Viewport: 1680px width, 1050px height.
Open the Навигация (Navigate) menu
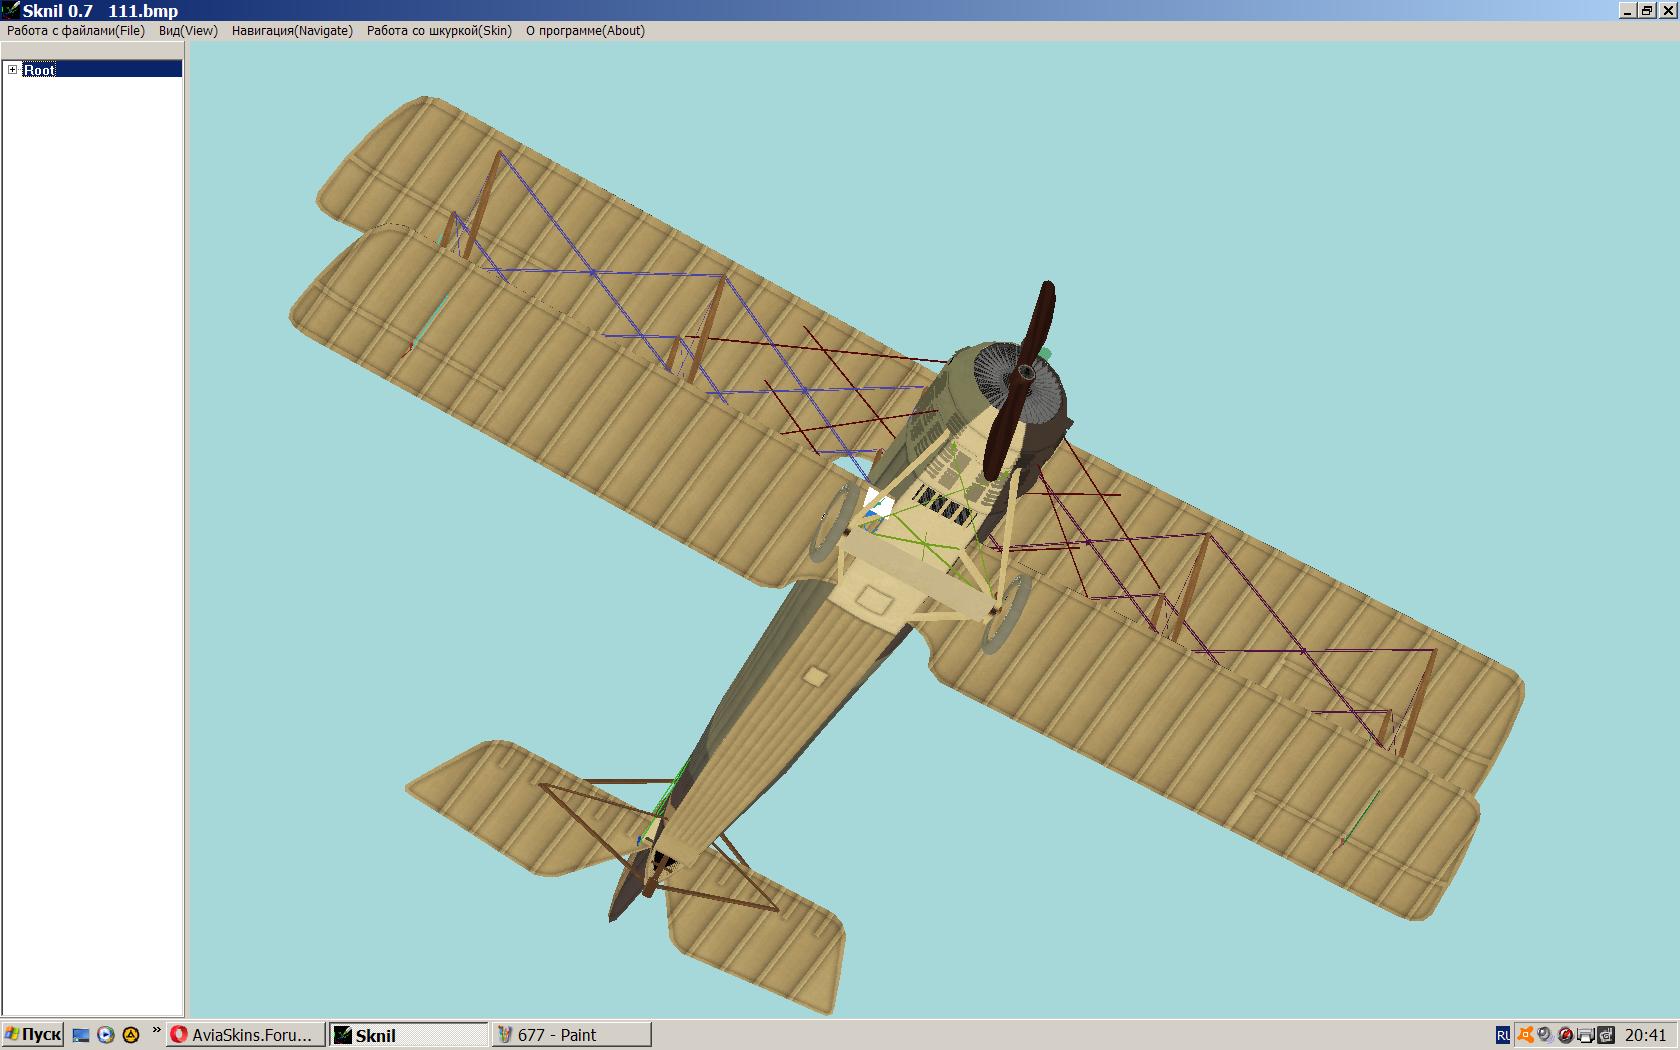pyautogui.click(x=292, y=31)
